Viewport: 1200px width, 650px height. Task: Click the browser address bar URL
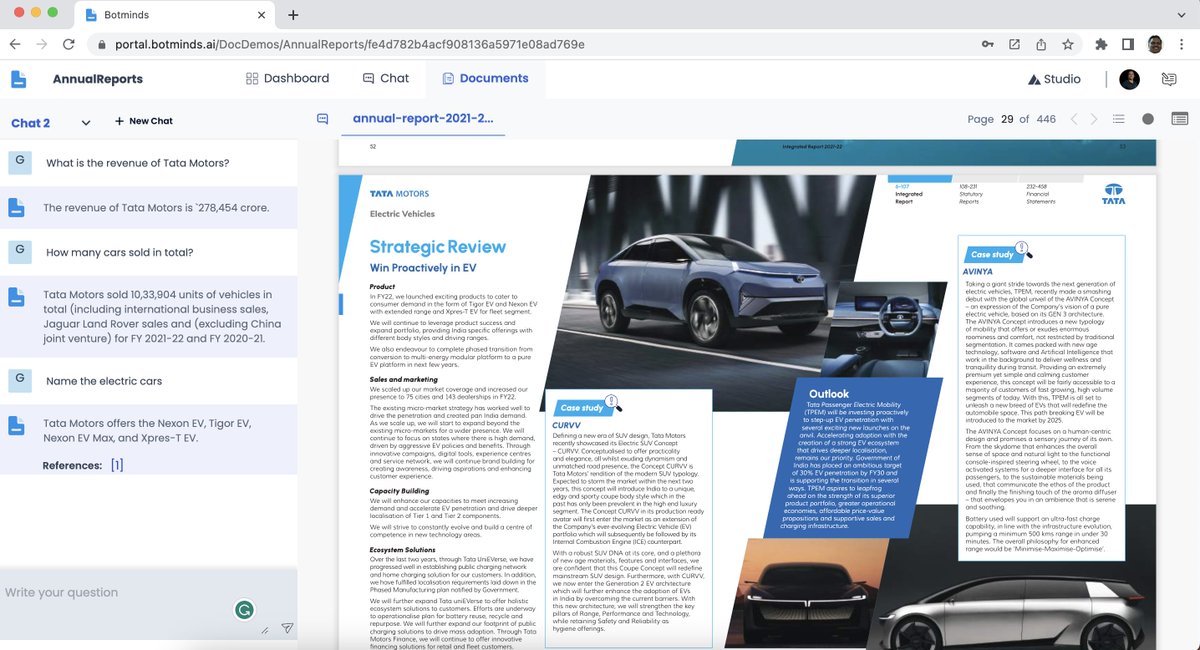coord(349,45)
